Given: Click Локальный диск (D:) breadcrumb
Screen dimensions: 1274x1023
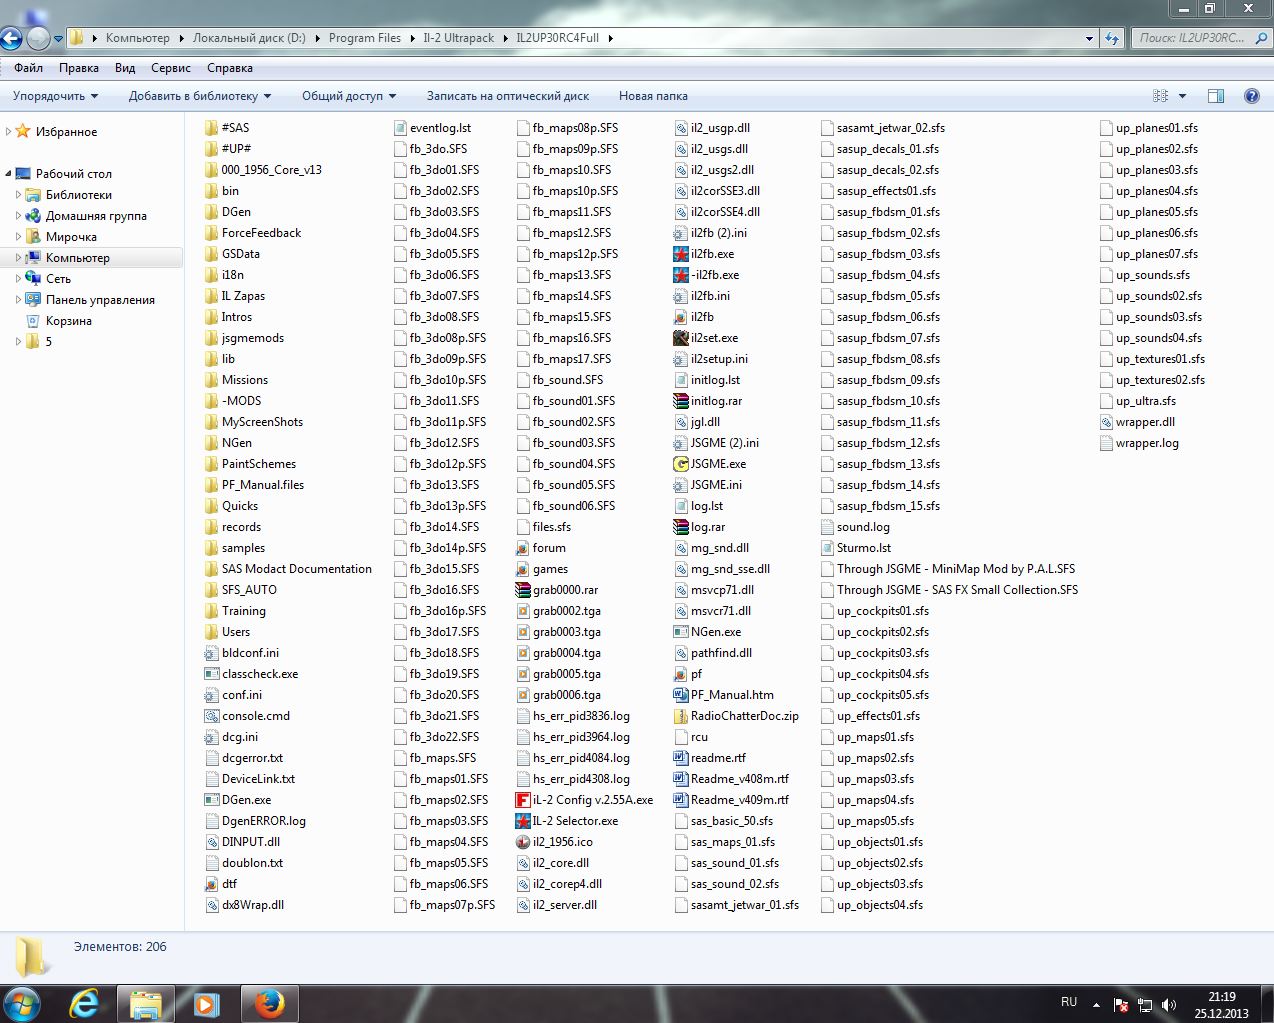Looking at the screenshot, I should pos(250,38).
